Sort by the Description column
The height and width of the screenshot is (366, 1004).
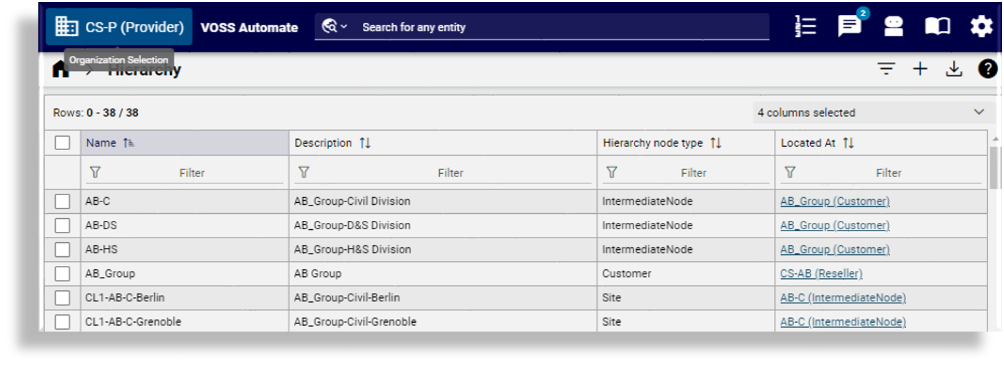pyautogui.click(x=442, y=143)
